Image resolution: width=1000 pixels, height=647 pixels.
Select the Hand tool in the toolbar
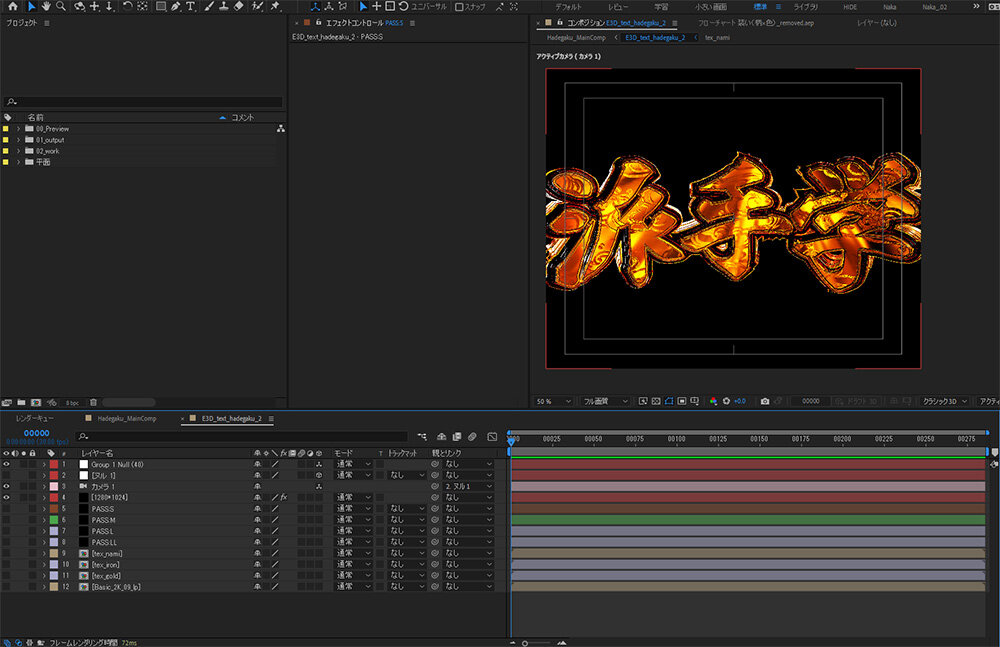(x=46, y=6)
